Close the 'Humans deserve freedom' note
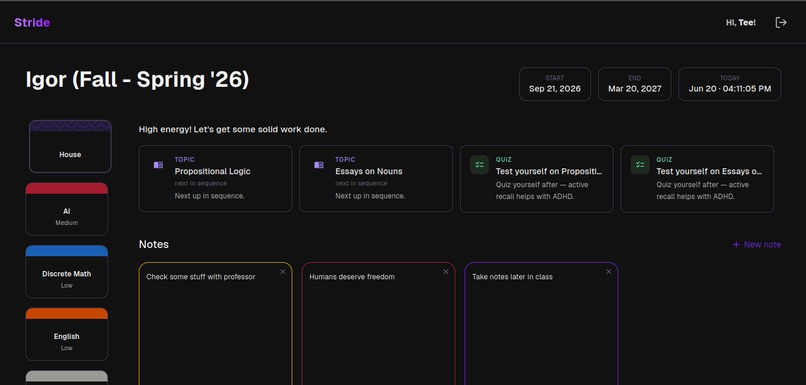Screen dimensions: 806x385 tap(446, 272)
